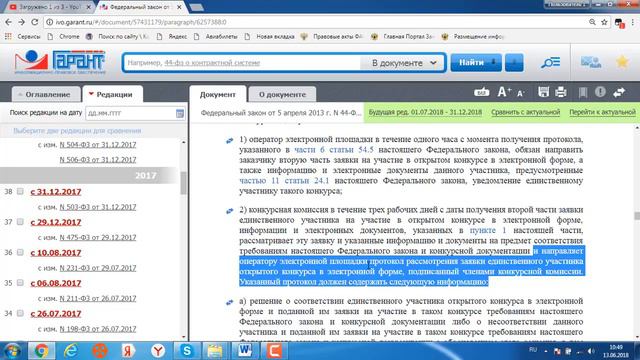The height and width of the screenshot is (360, 640).
Task: Switch to the Документ tab
Action: [218, 94]
